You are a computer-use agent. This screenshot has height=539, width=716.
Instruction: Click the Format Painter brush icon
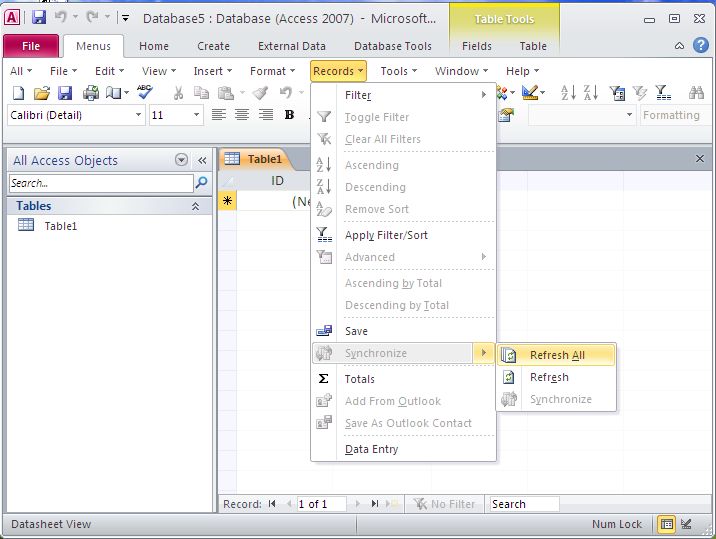pyautogui.click(x=261, y=93)
